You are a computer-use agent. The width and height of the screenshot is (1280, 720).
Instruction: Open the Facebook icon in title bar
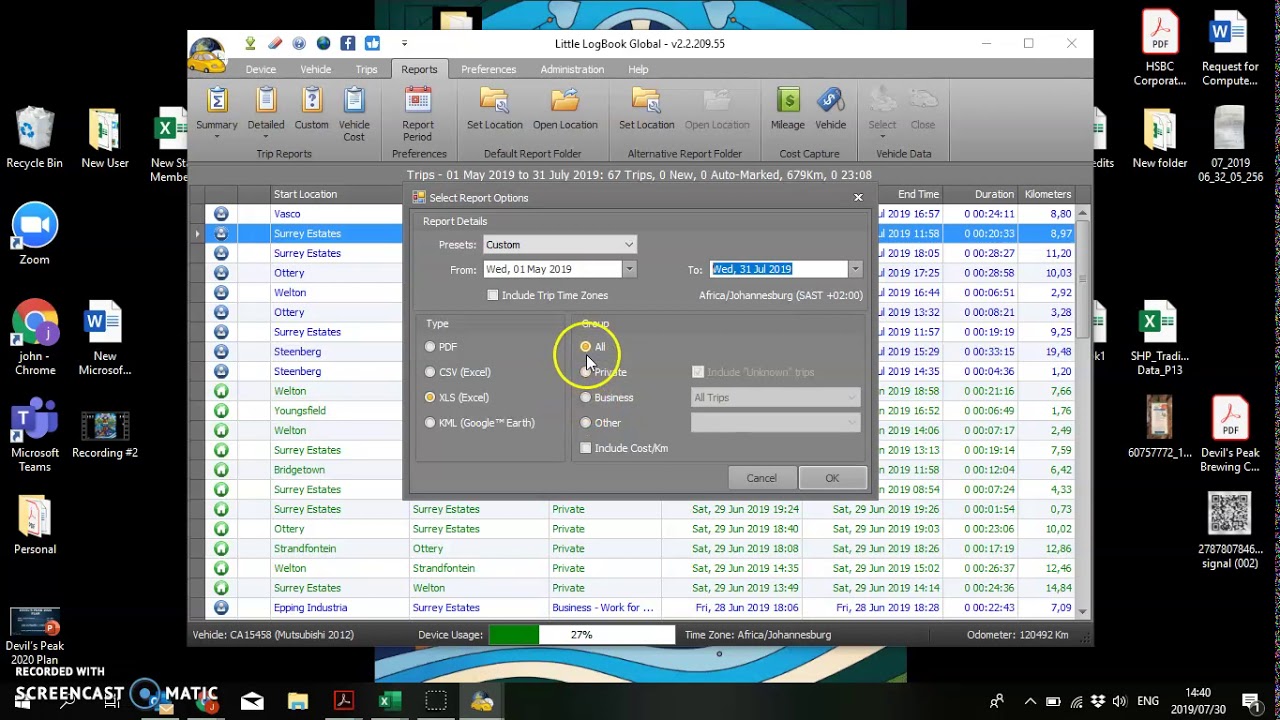(348, 43)
